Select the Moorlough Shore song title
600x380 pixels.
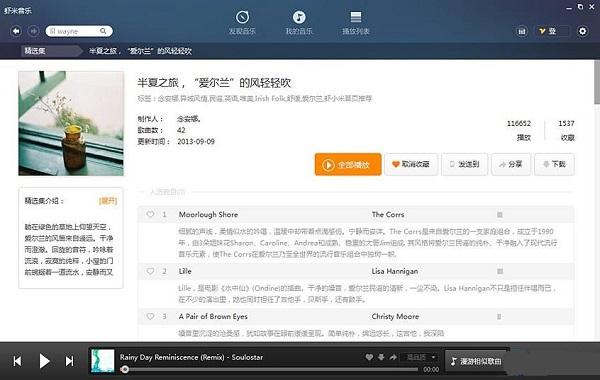pos(208,215)
